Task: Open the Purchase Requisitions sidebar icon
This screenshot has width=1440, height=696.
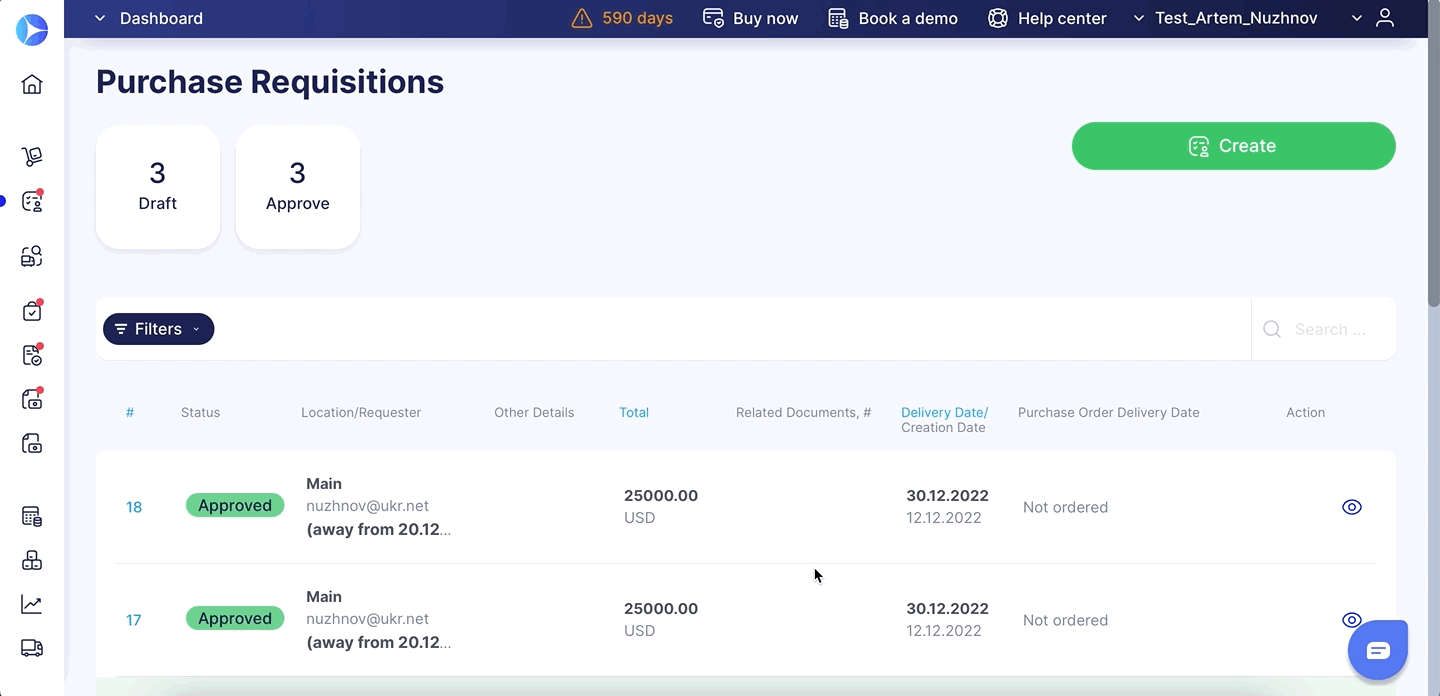Action: coord(32,201)
